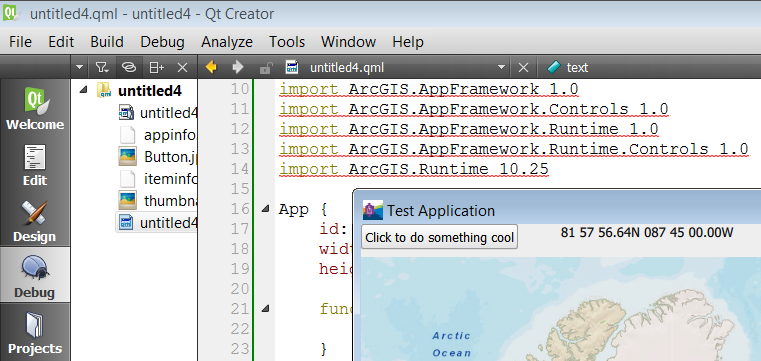Click the text symbol selector in editor toolbar
The width and height of the screenshot is (761, 361).
(568, 67)
